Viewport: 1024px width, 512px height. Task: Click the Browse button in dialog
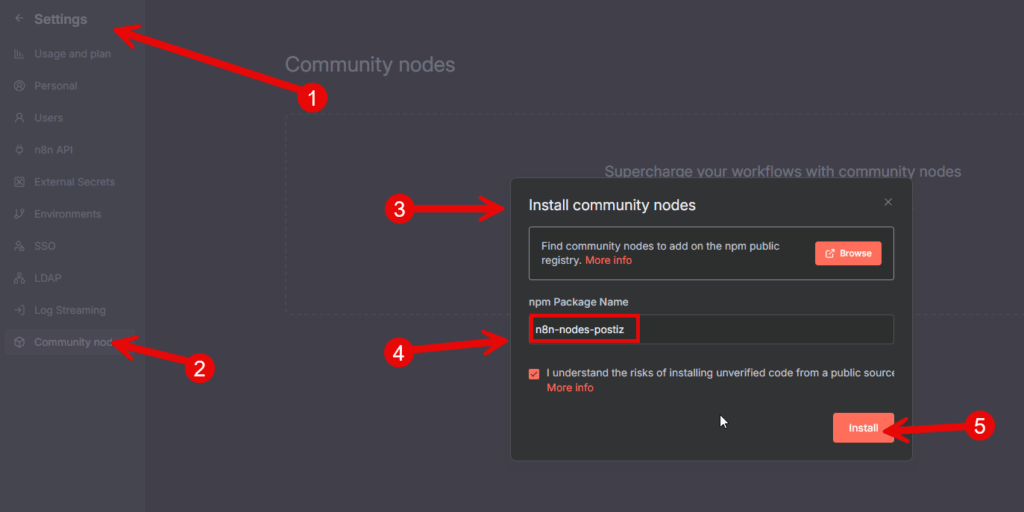pos(848,253)
